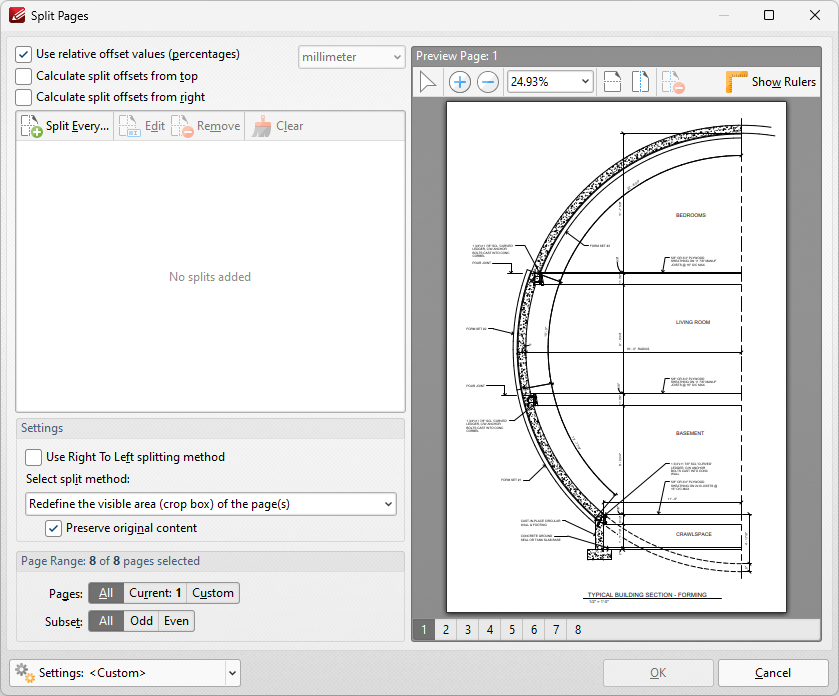Click the Split Every tool icon
The height and width of the screenshot is (696, 839).
click(33, 125)
